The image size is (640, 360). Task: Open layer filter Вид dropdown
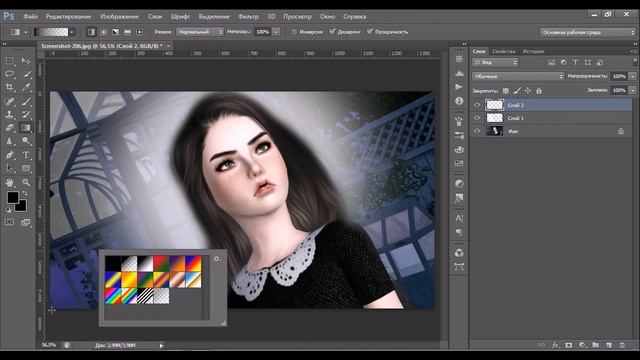[x=495, y=62]
